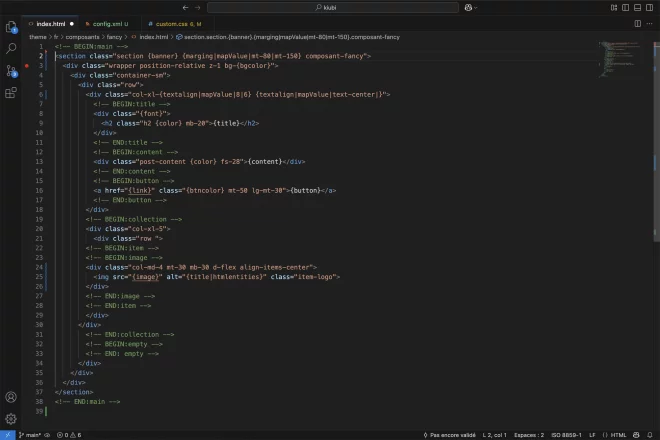Viewport: 660px width, 440px height.
Task: Click the vertical scrollbar of the editor
Action: coord(657,143)
